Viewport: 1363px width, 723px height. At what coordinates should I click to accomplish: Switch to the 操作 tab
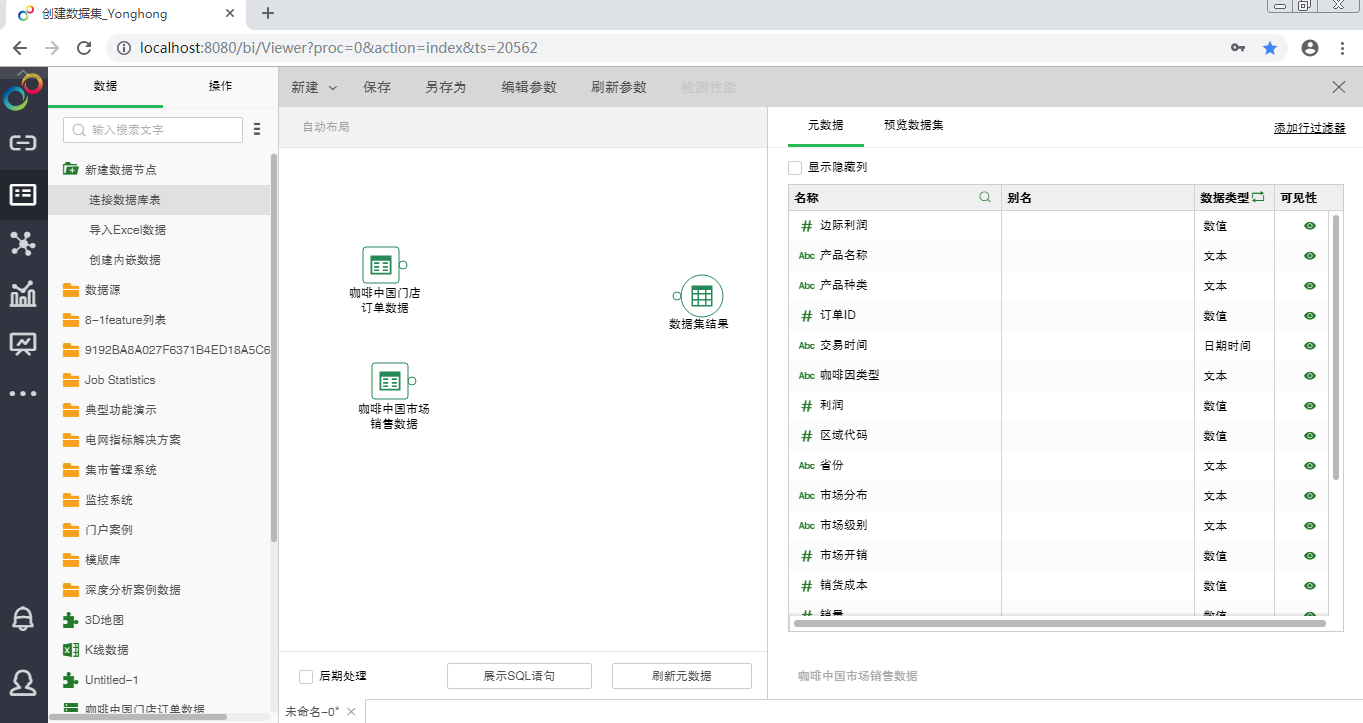pyautogui.click(x=219, y=86)
